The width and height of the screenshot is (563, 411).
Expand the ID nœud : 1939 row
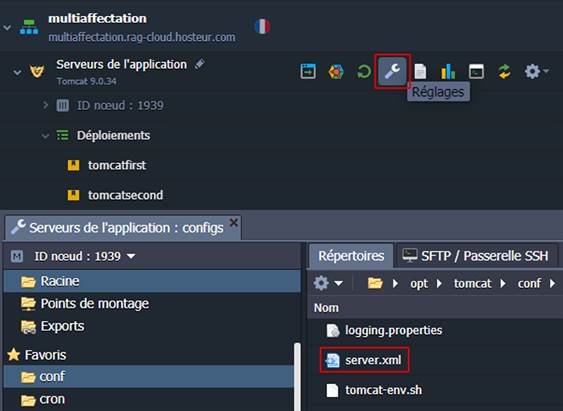(x=45, y=105)
